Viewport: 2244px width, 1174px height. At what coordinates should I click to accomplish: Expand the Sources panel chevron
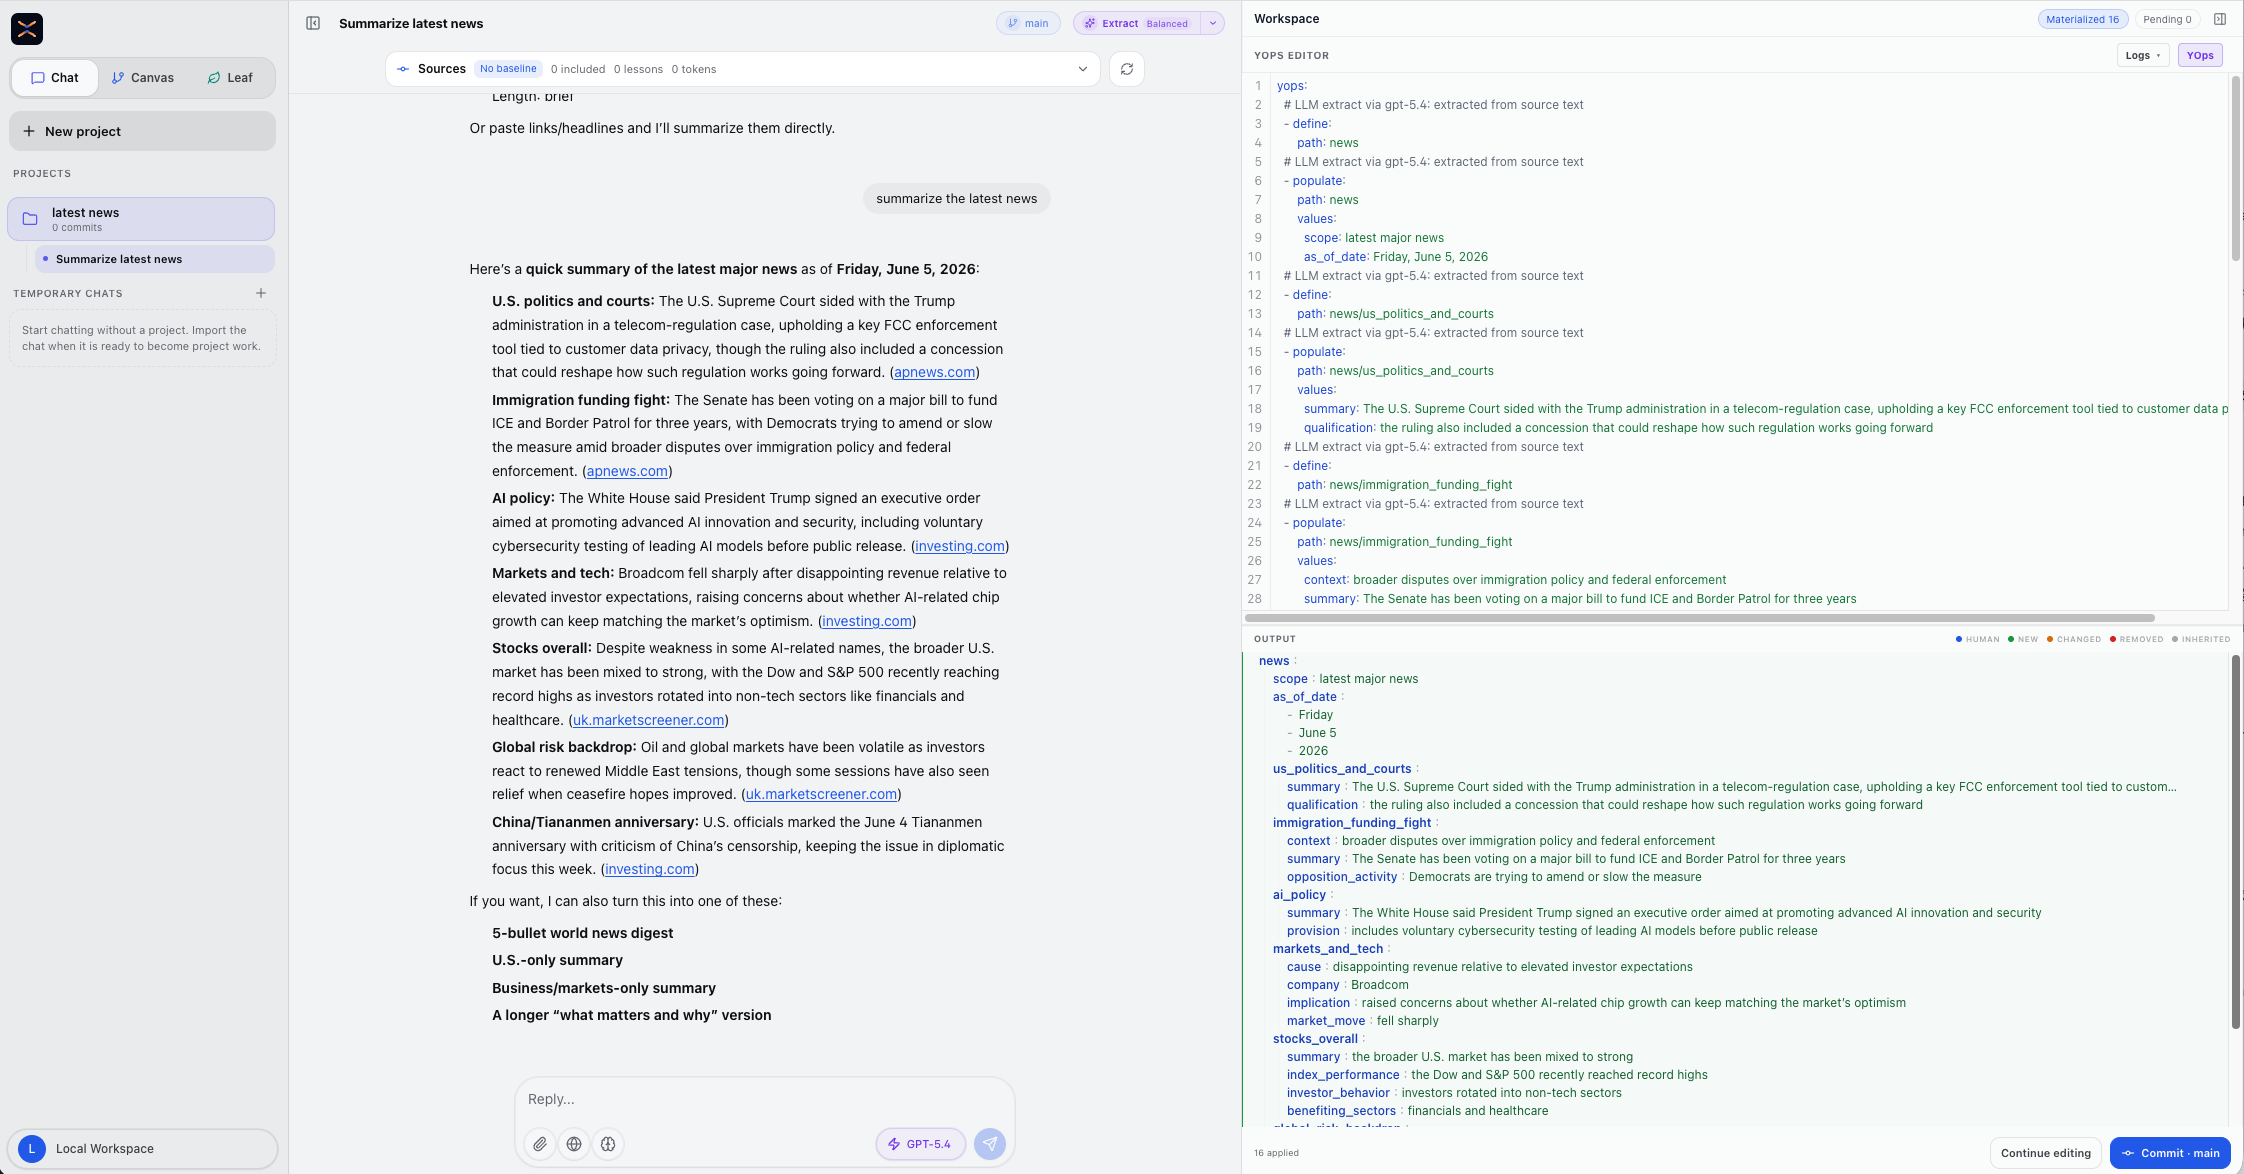point(1082,69)
